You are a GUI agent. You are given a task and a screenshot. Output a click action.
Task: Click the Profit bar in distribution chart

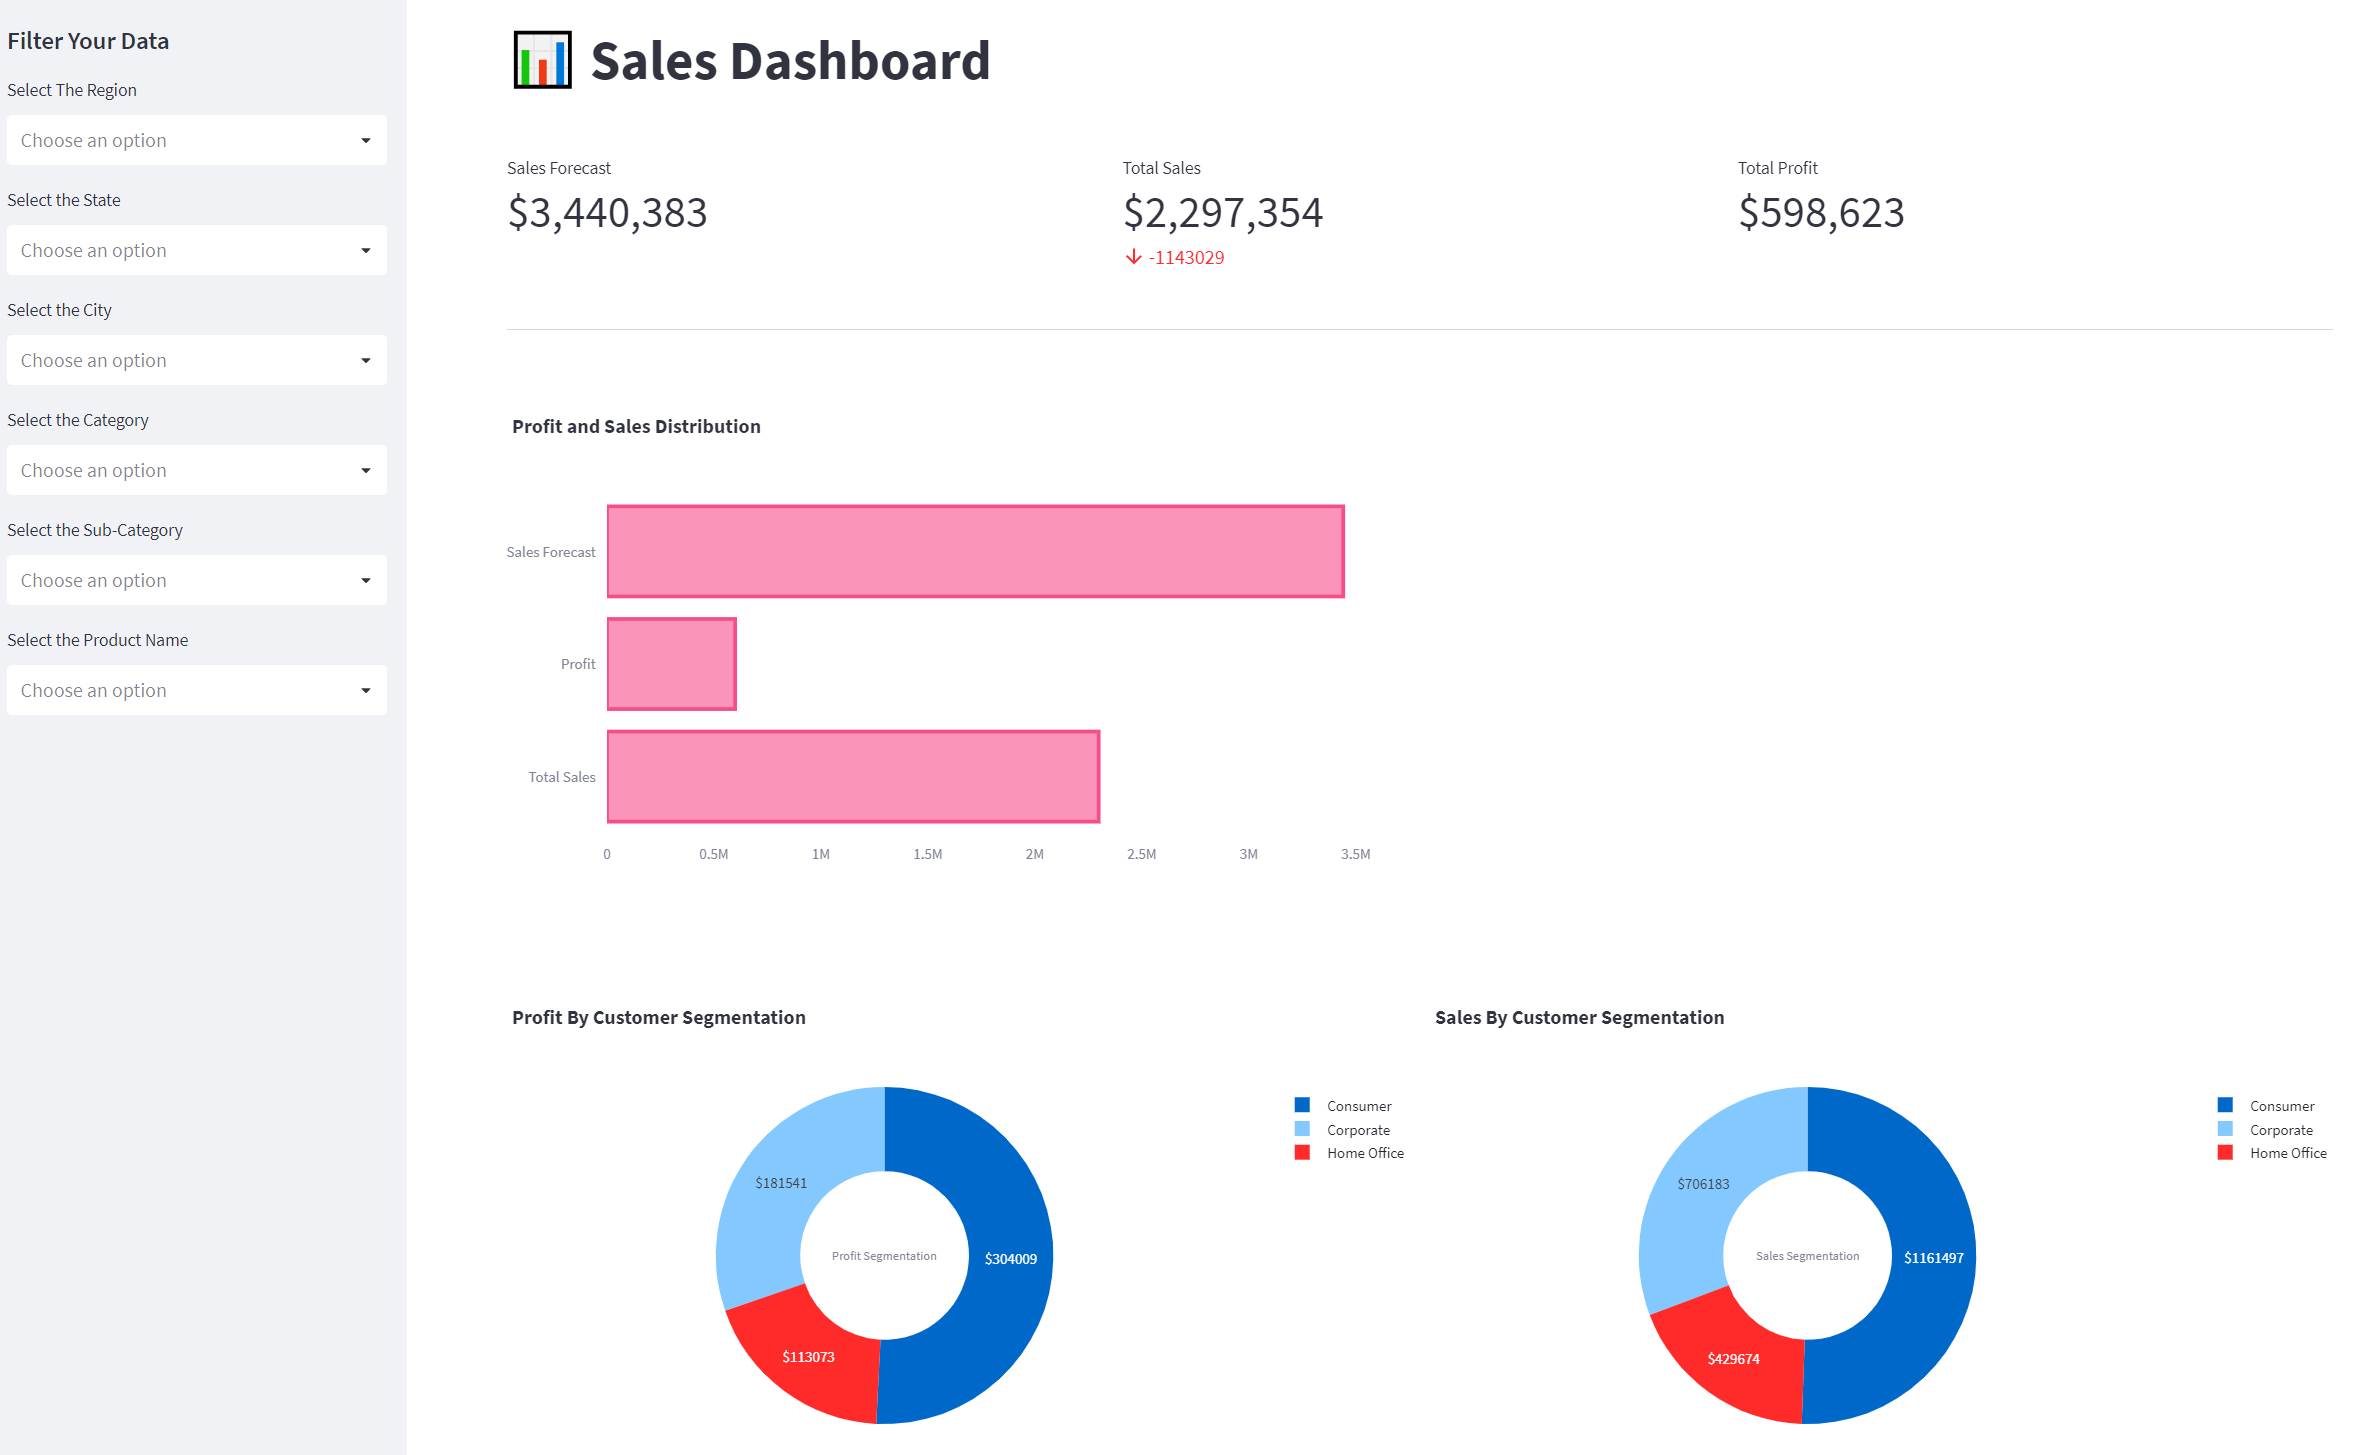[x=671, y=664]
